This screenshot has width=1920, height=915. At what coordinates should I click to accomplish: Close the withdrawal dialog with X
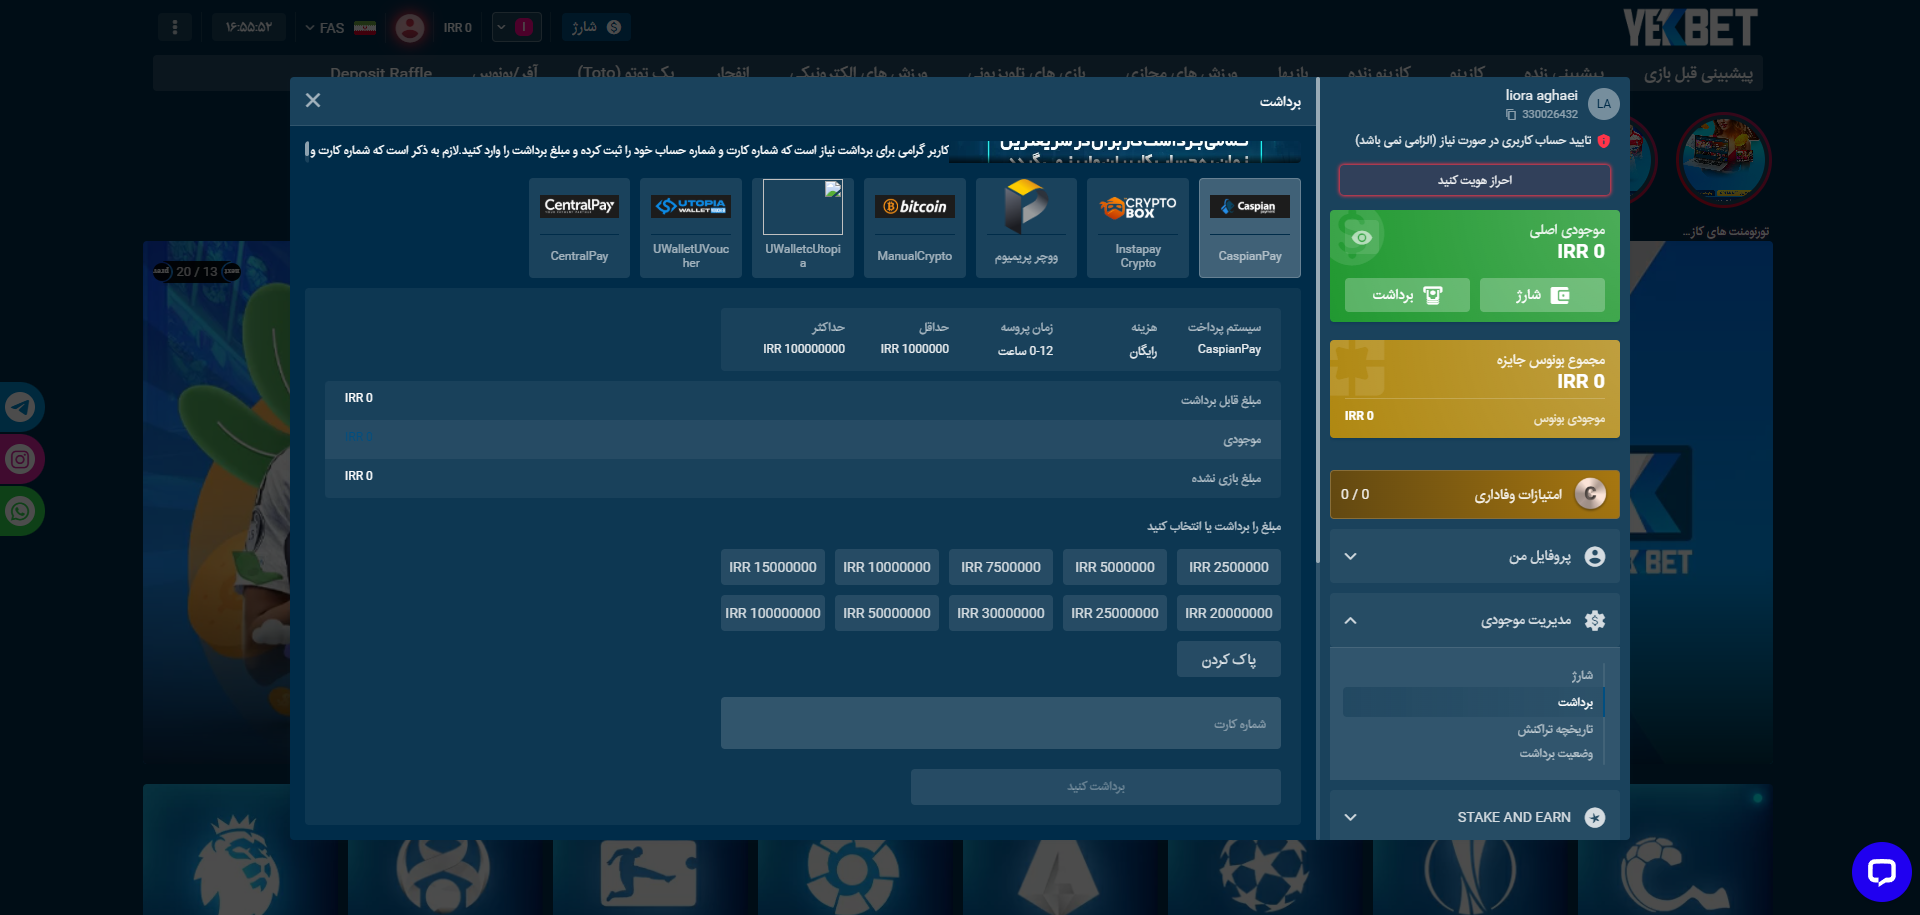point(313,100)
